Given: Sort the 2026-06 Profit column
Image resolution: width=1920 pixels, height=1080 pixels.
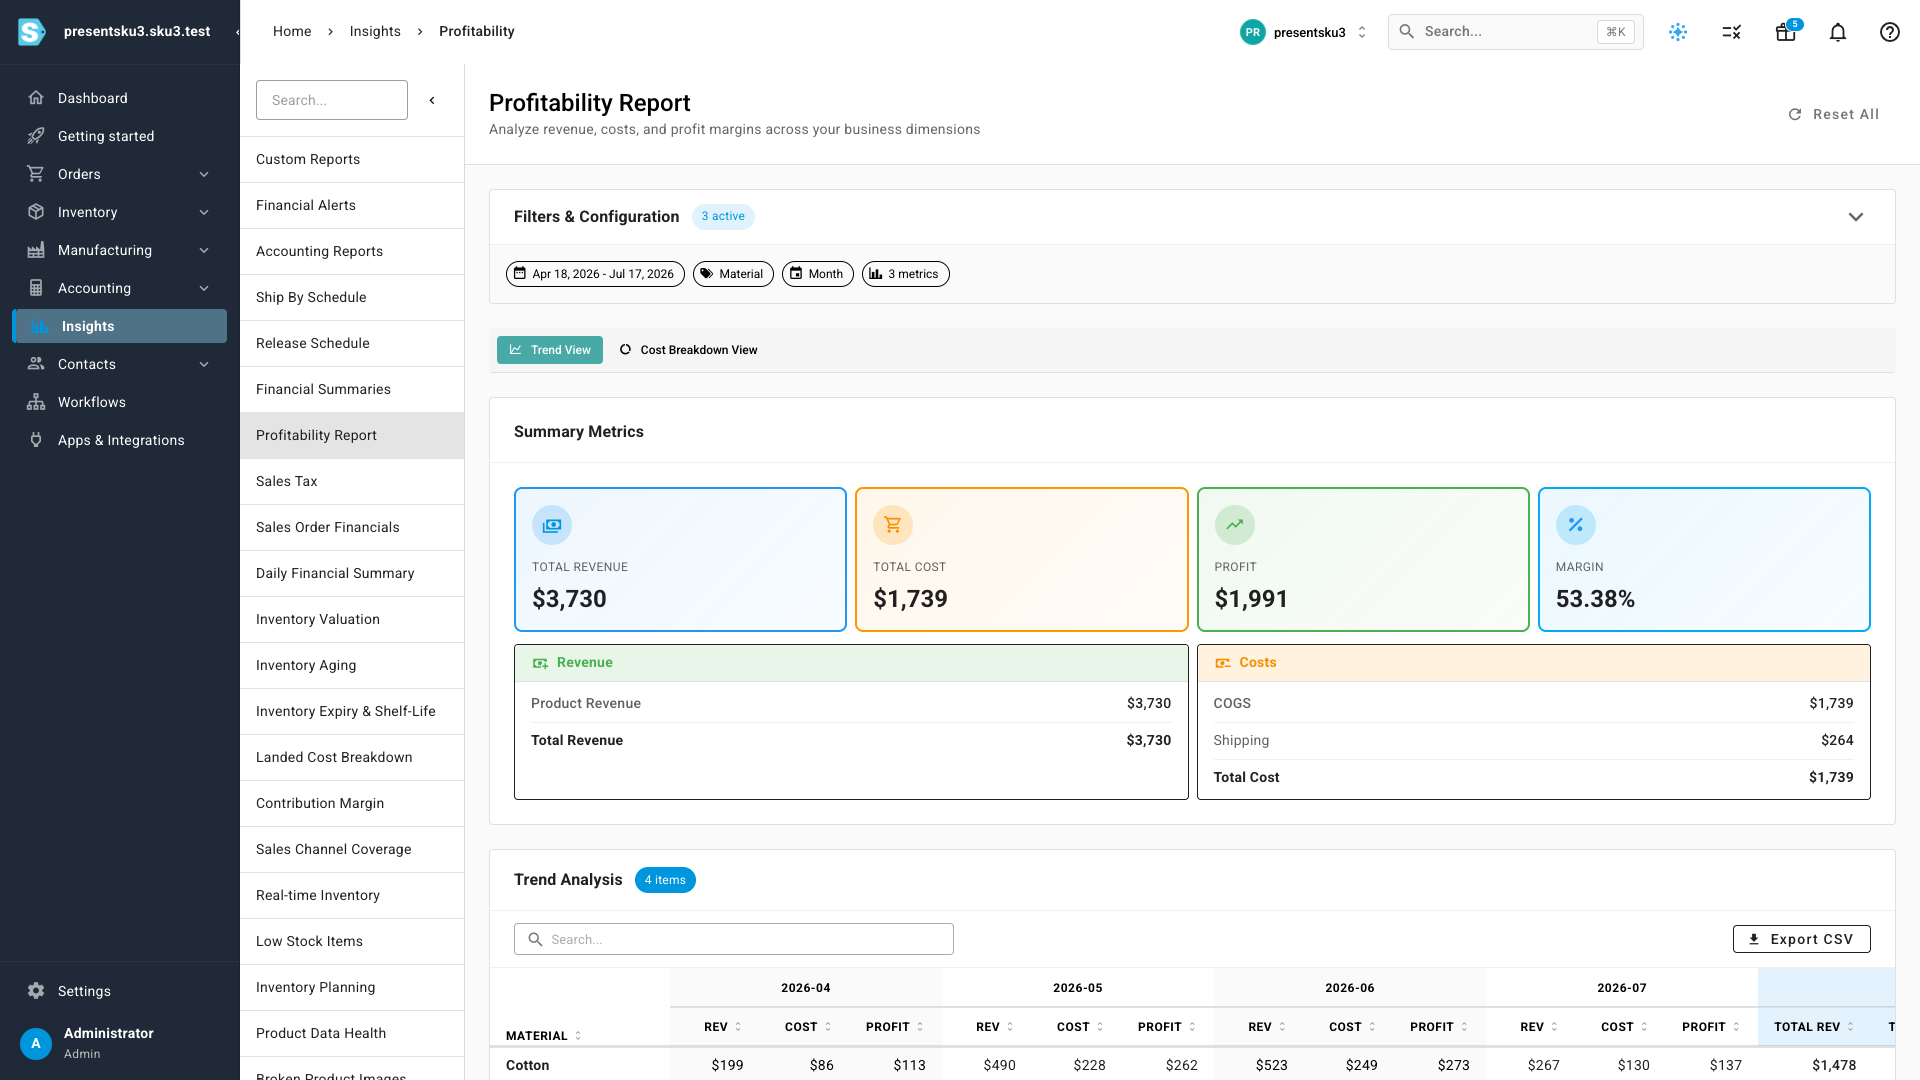Looking at the screenshot, I should tap(1439, 1027).
